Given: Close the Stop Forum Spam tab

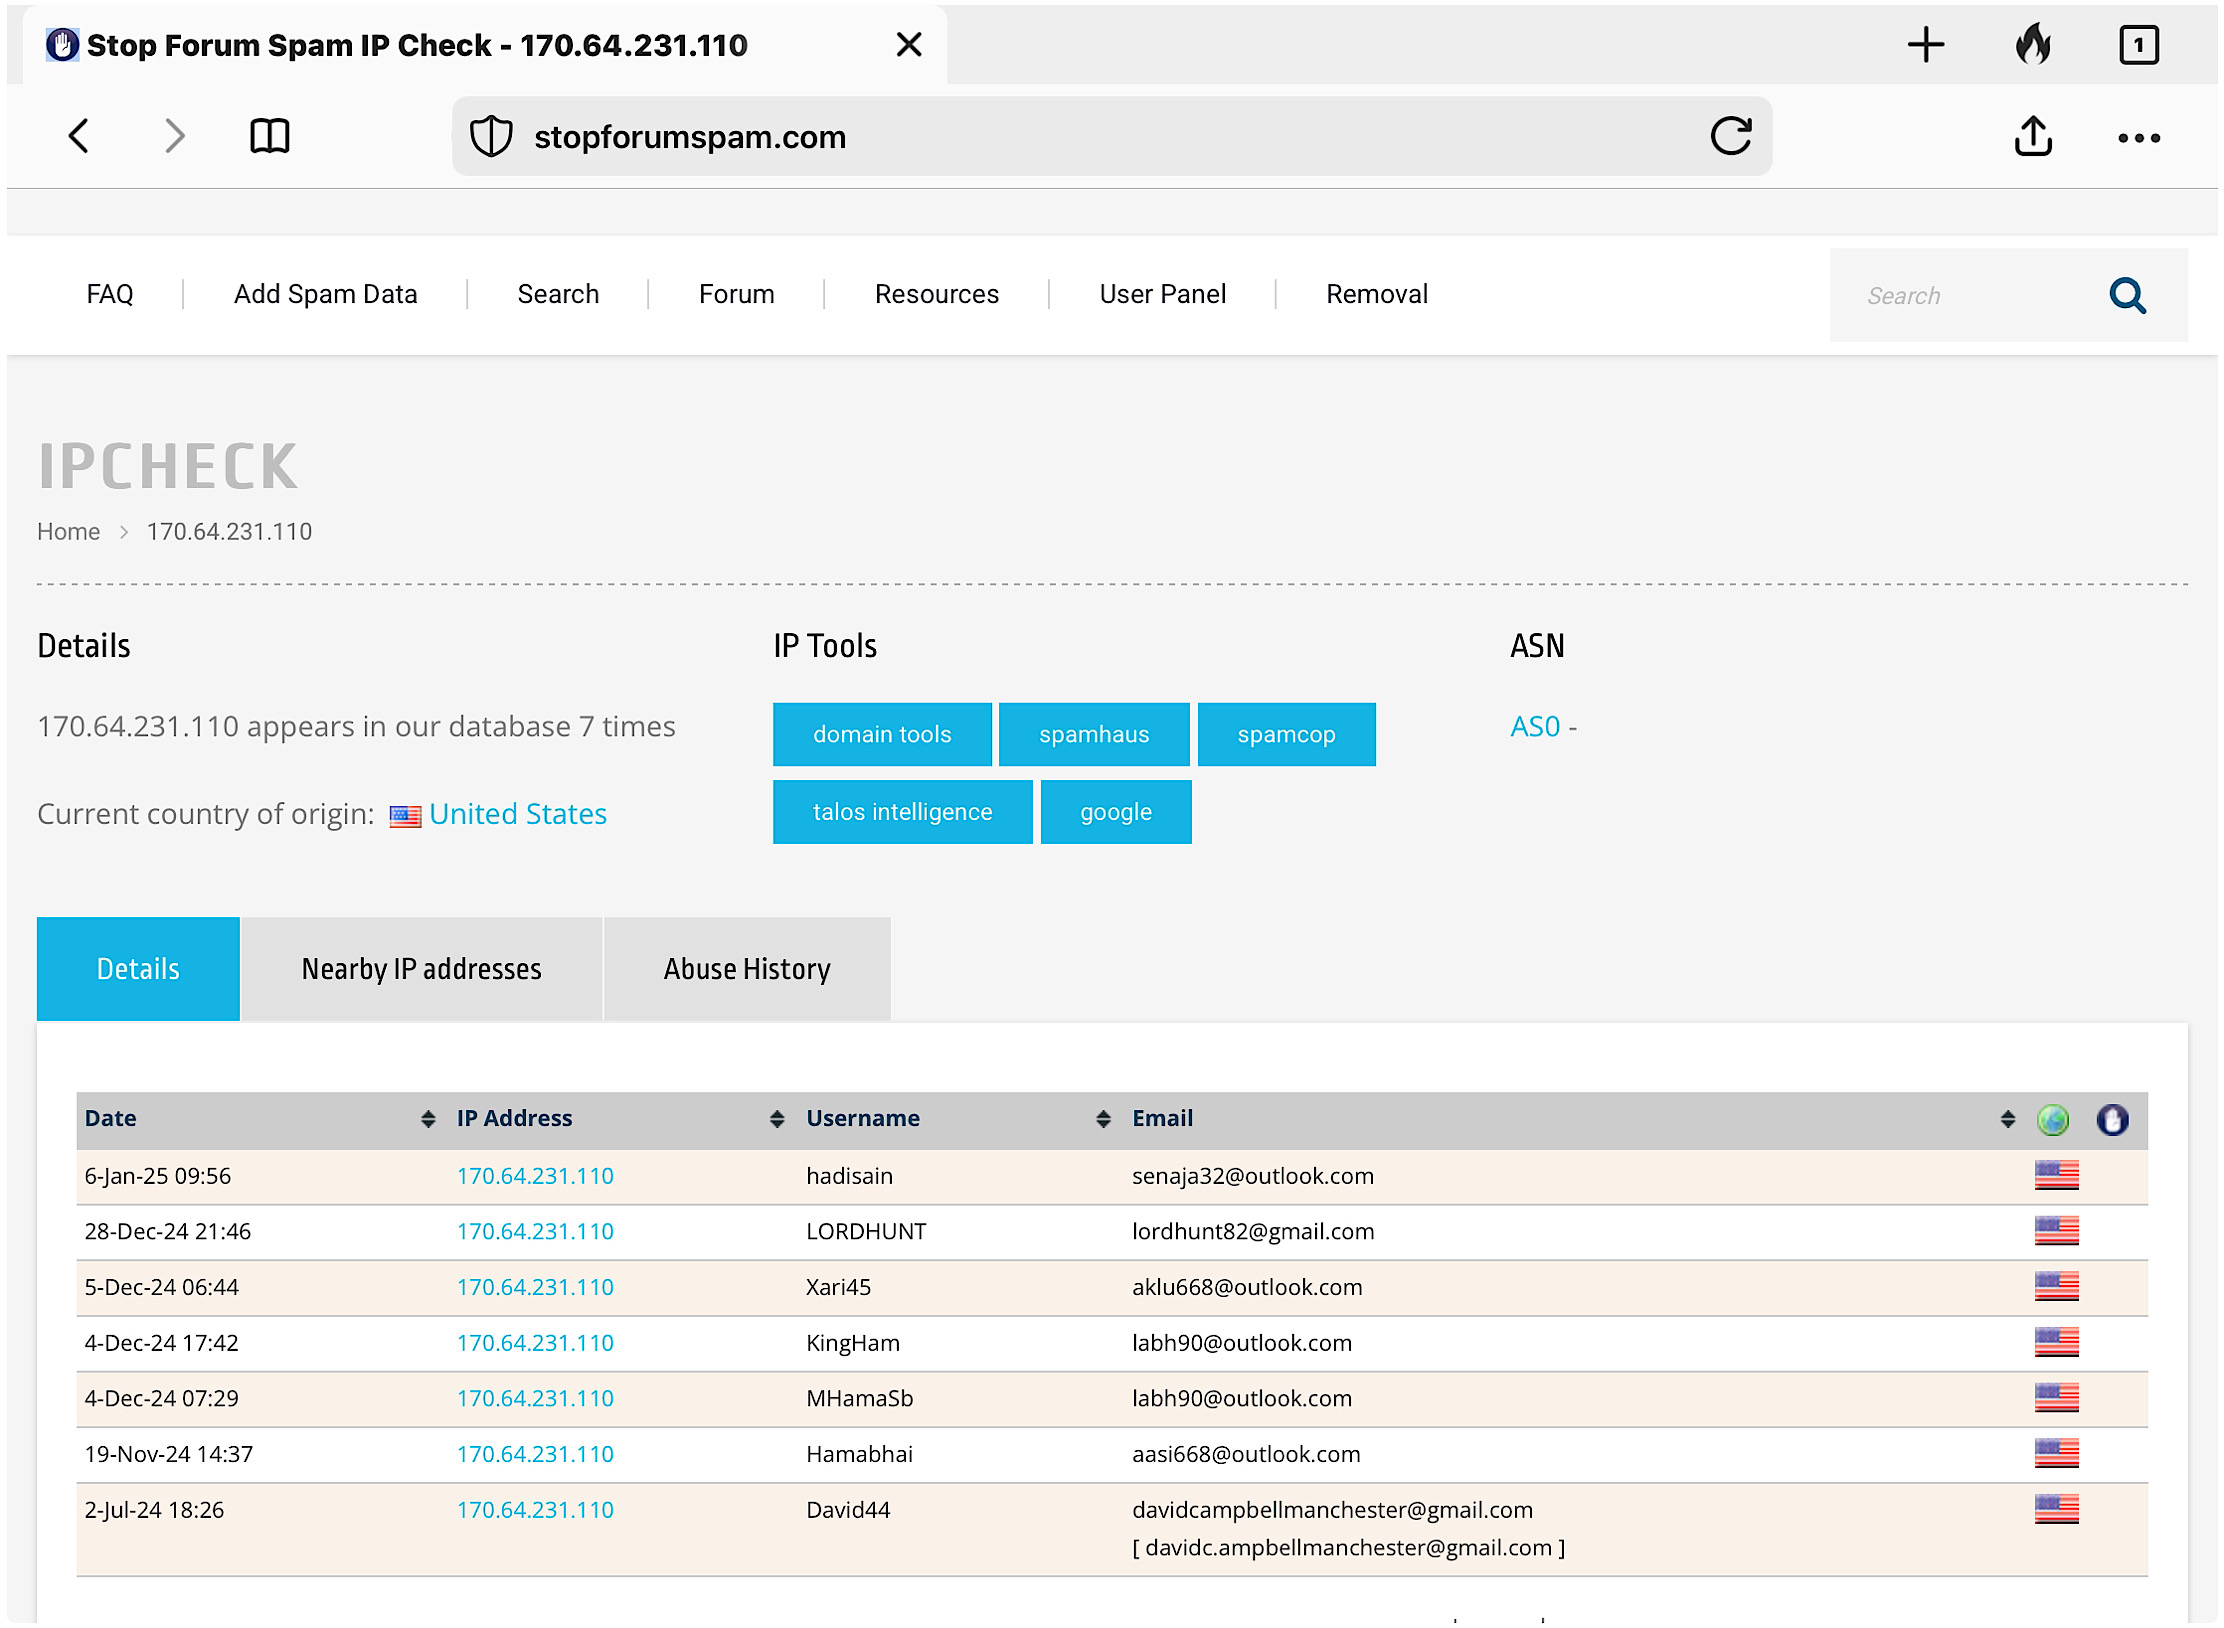Looking at the screenshot, I should [909, 45].
